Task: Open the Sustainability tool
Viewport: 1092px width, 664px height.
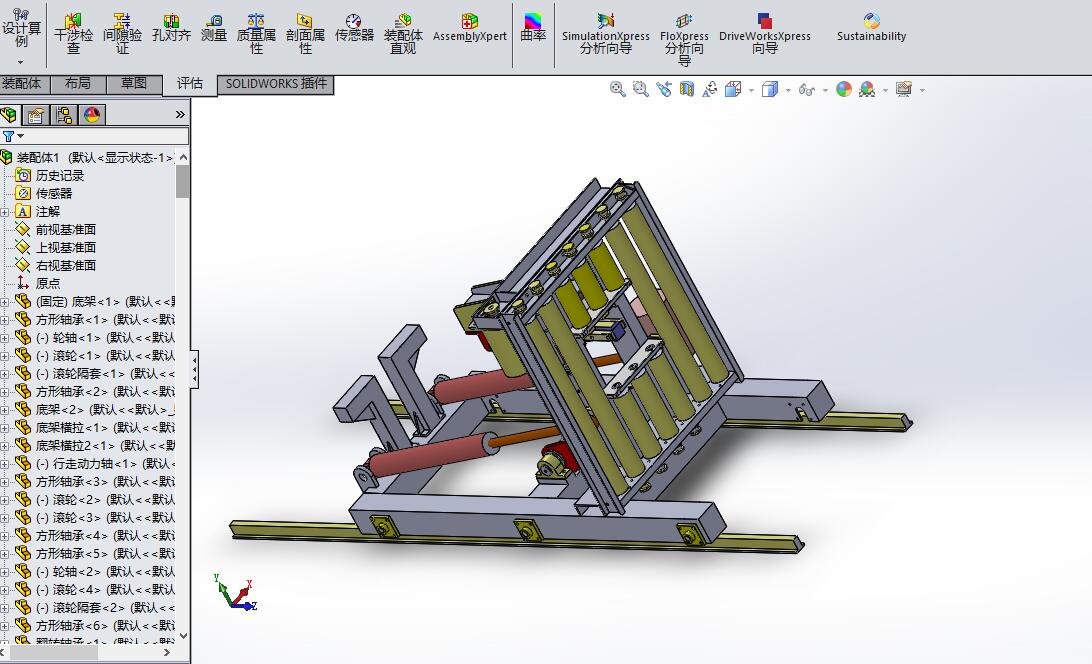Action: point(871,28)
